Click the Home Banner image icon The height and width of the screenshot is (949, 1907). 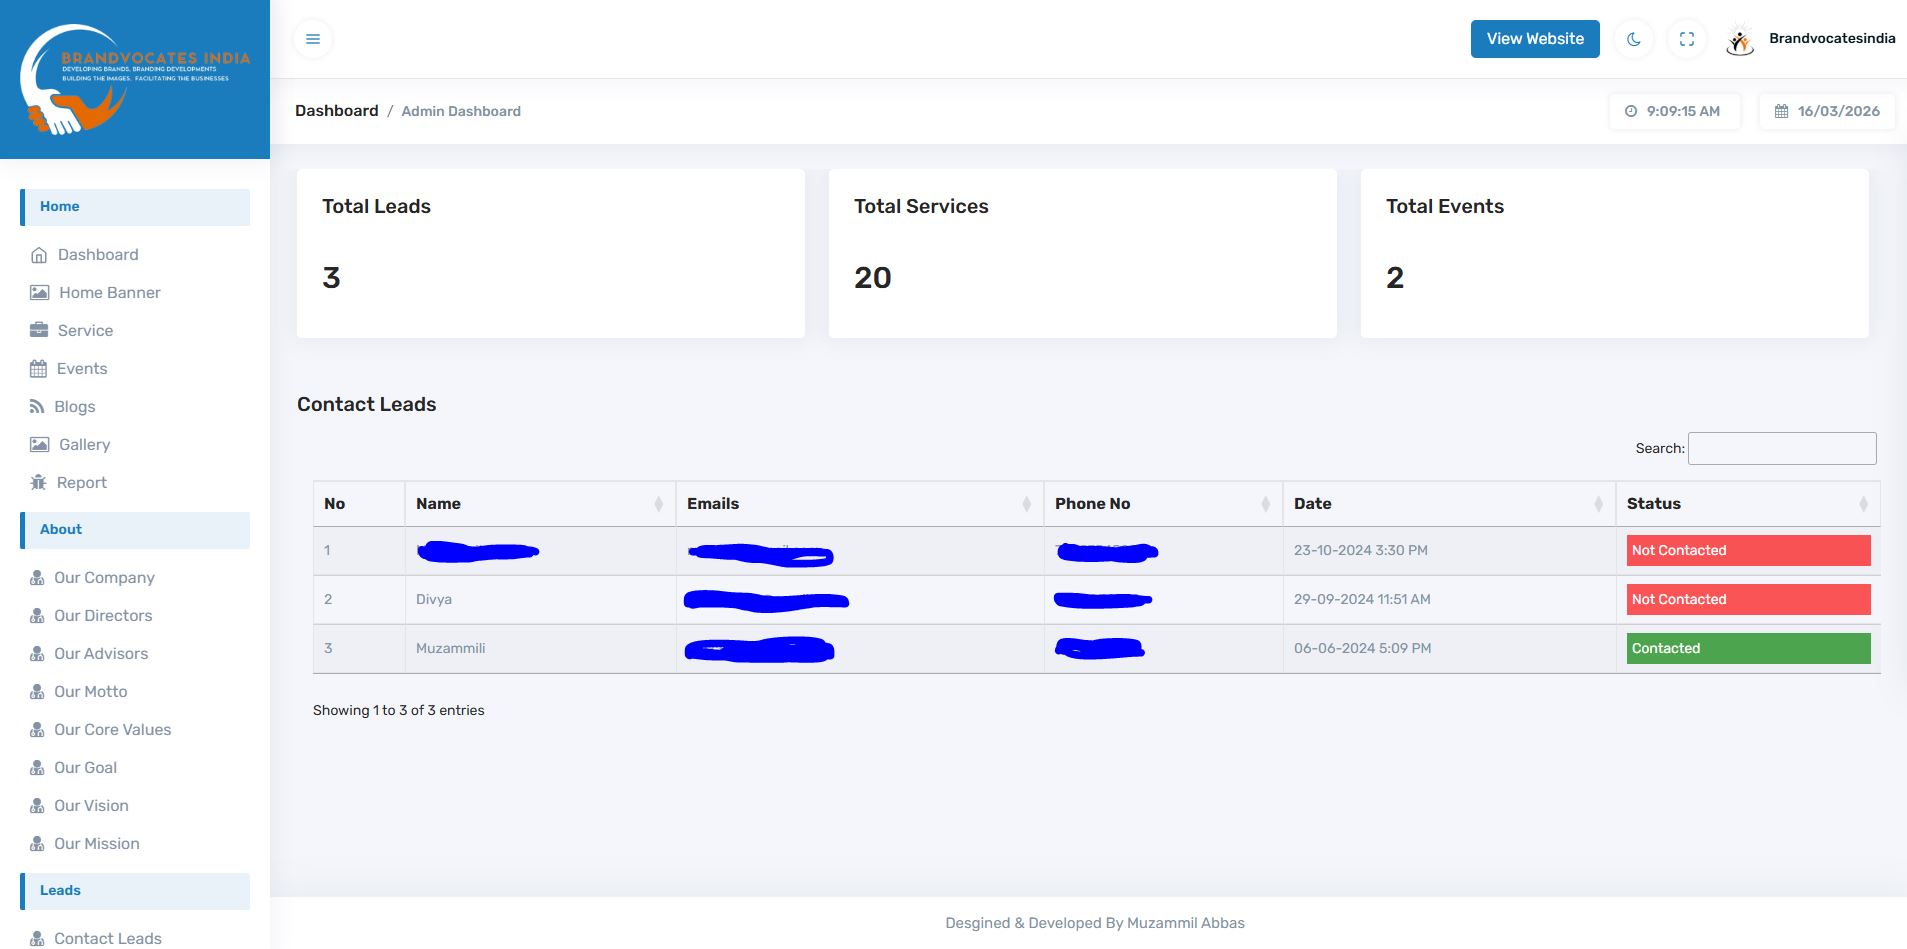39,293
